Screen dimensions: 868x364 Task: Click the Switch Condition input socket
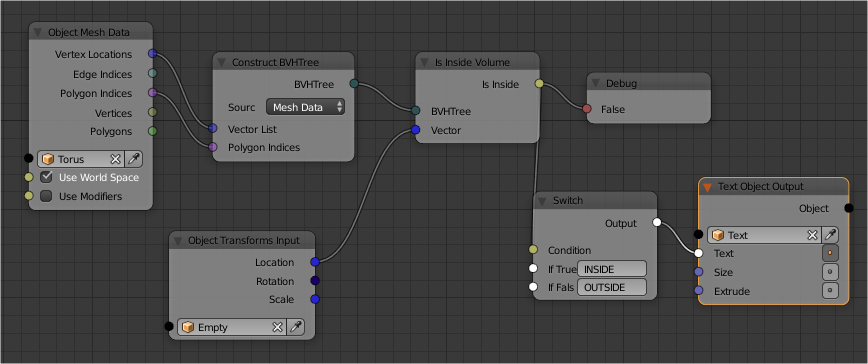coord(533,249)
